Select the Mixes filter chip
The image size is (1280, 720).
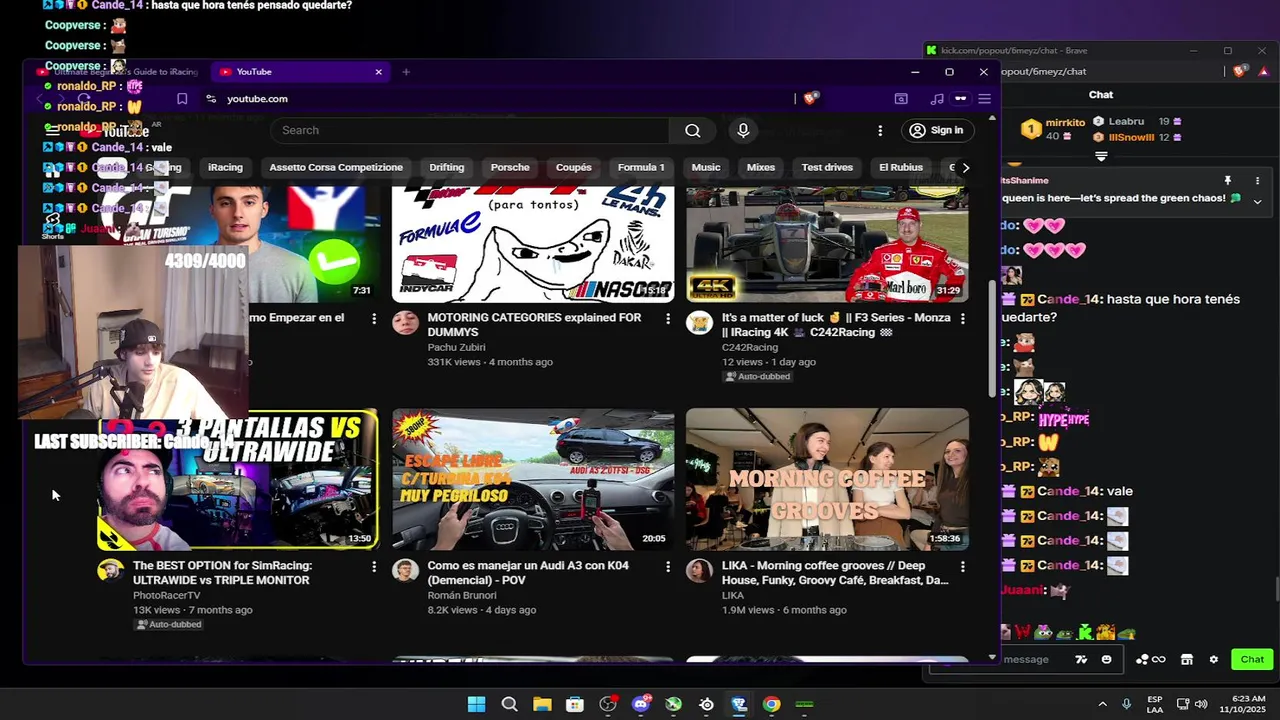[x=761, y=167]
